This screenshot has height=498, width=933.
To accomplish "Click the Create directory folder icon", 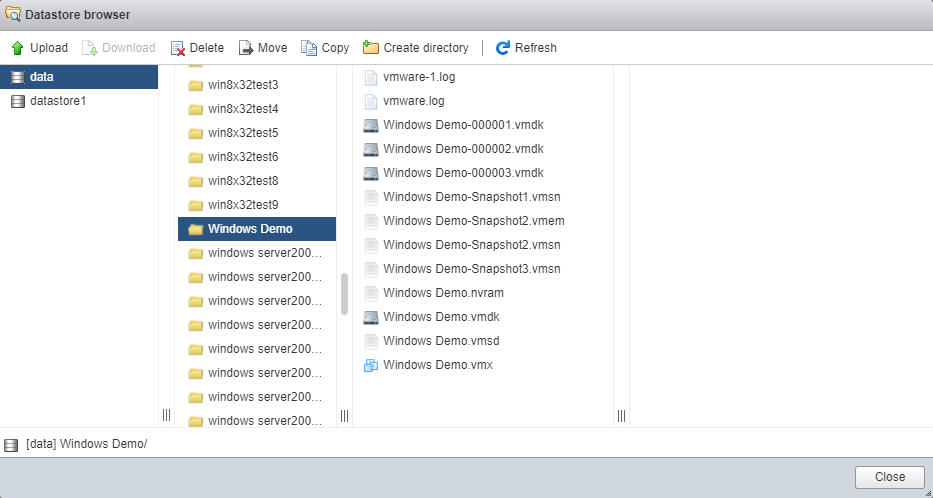I will tap(371, 48).
